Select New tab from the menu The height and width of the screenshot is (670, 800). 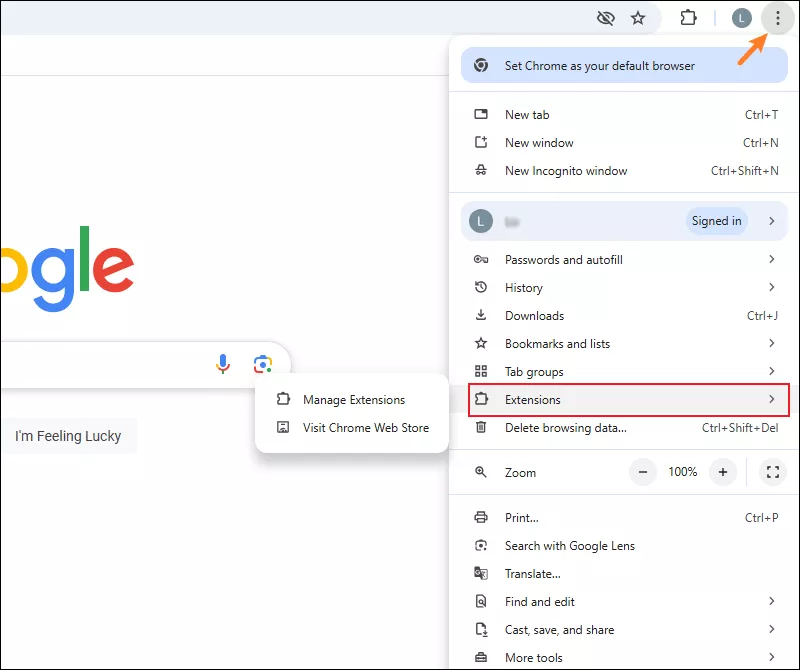click(x=624, y=115)
